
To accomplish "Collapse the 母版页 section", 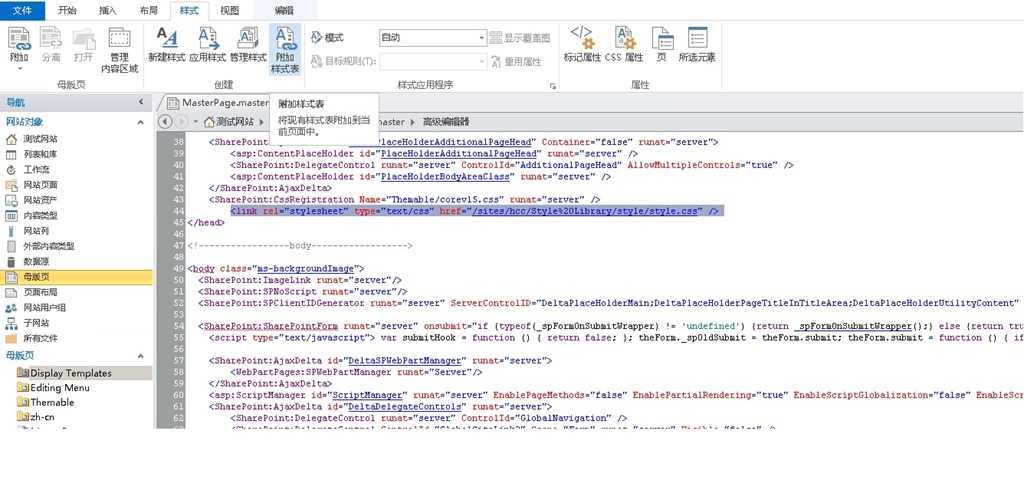I will click(x=140, y=356).
